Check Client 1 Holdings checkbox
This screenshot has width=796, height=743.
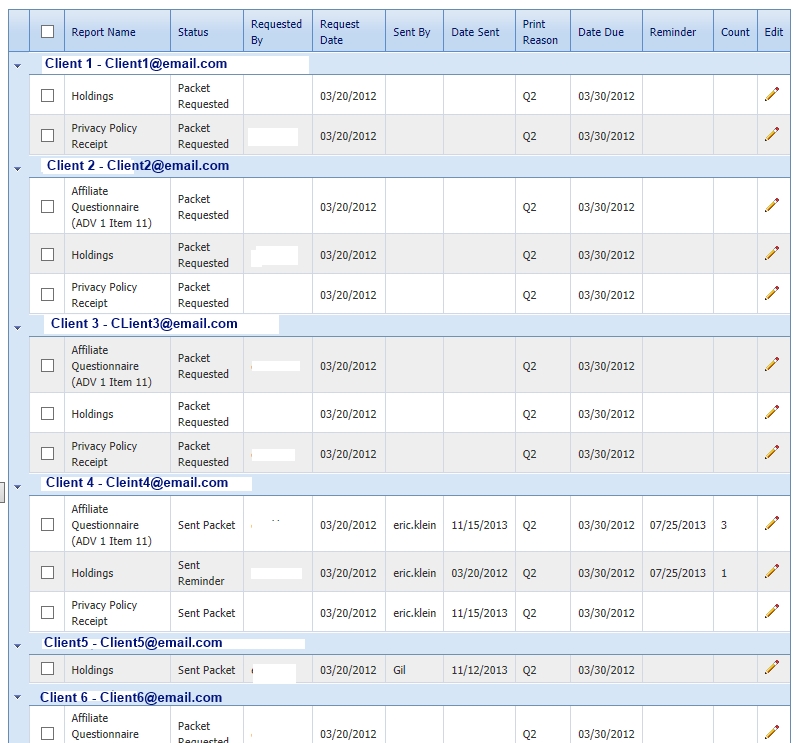point(47,95)
